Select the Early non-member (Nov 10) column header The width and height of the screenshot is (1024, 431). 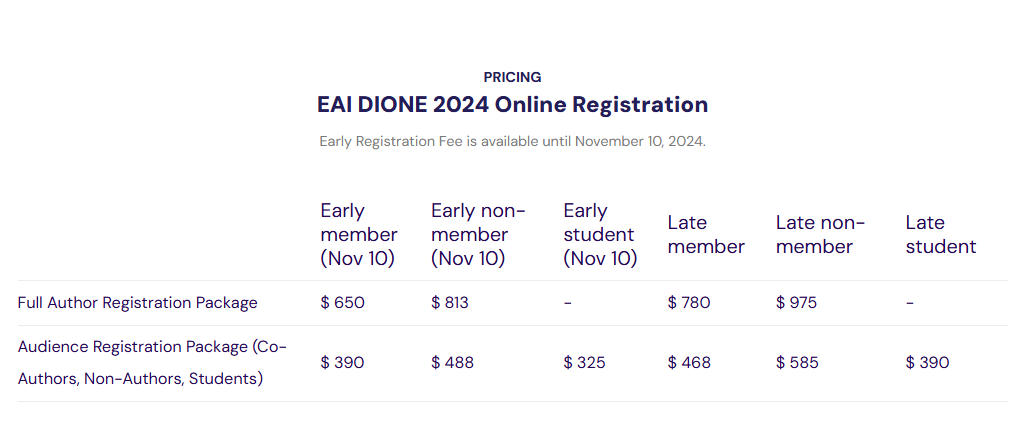[x=478, y=234]
